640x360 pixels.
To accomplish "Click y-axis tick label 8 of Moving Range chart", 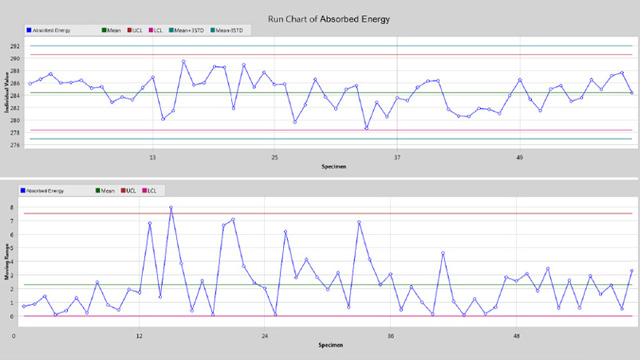I will click(12, 207).
